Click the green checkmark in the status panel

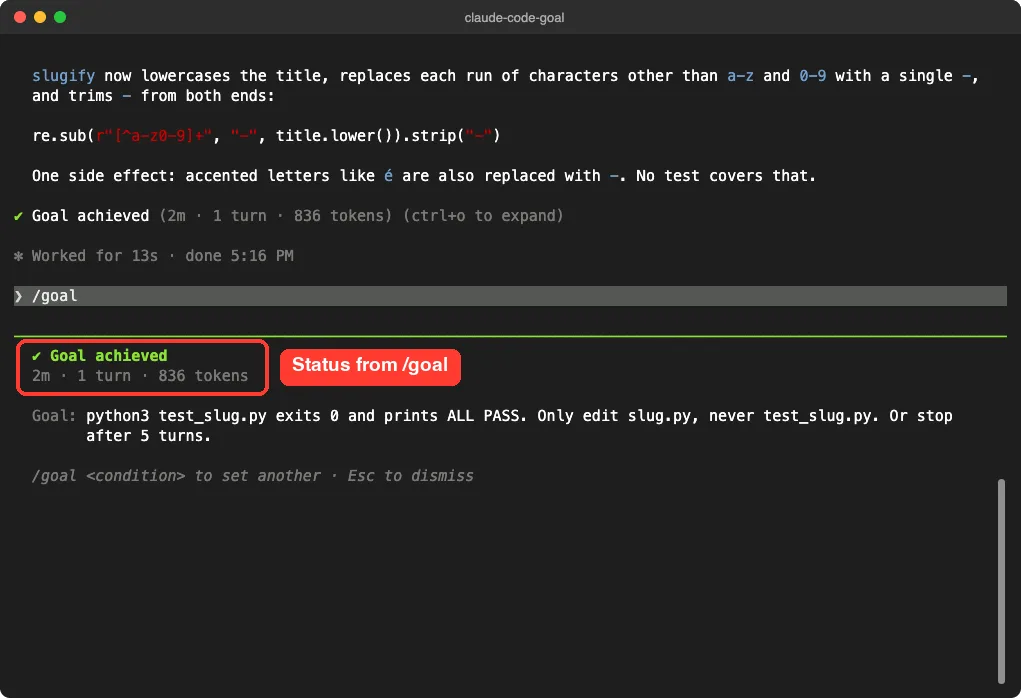pyautogui.click(x=36, y=356)
